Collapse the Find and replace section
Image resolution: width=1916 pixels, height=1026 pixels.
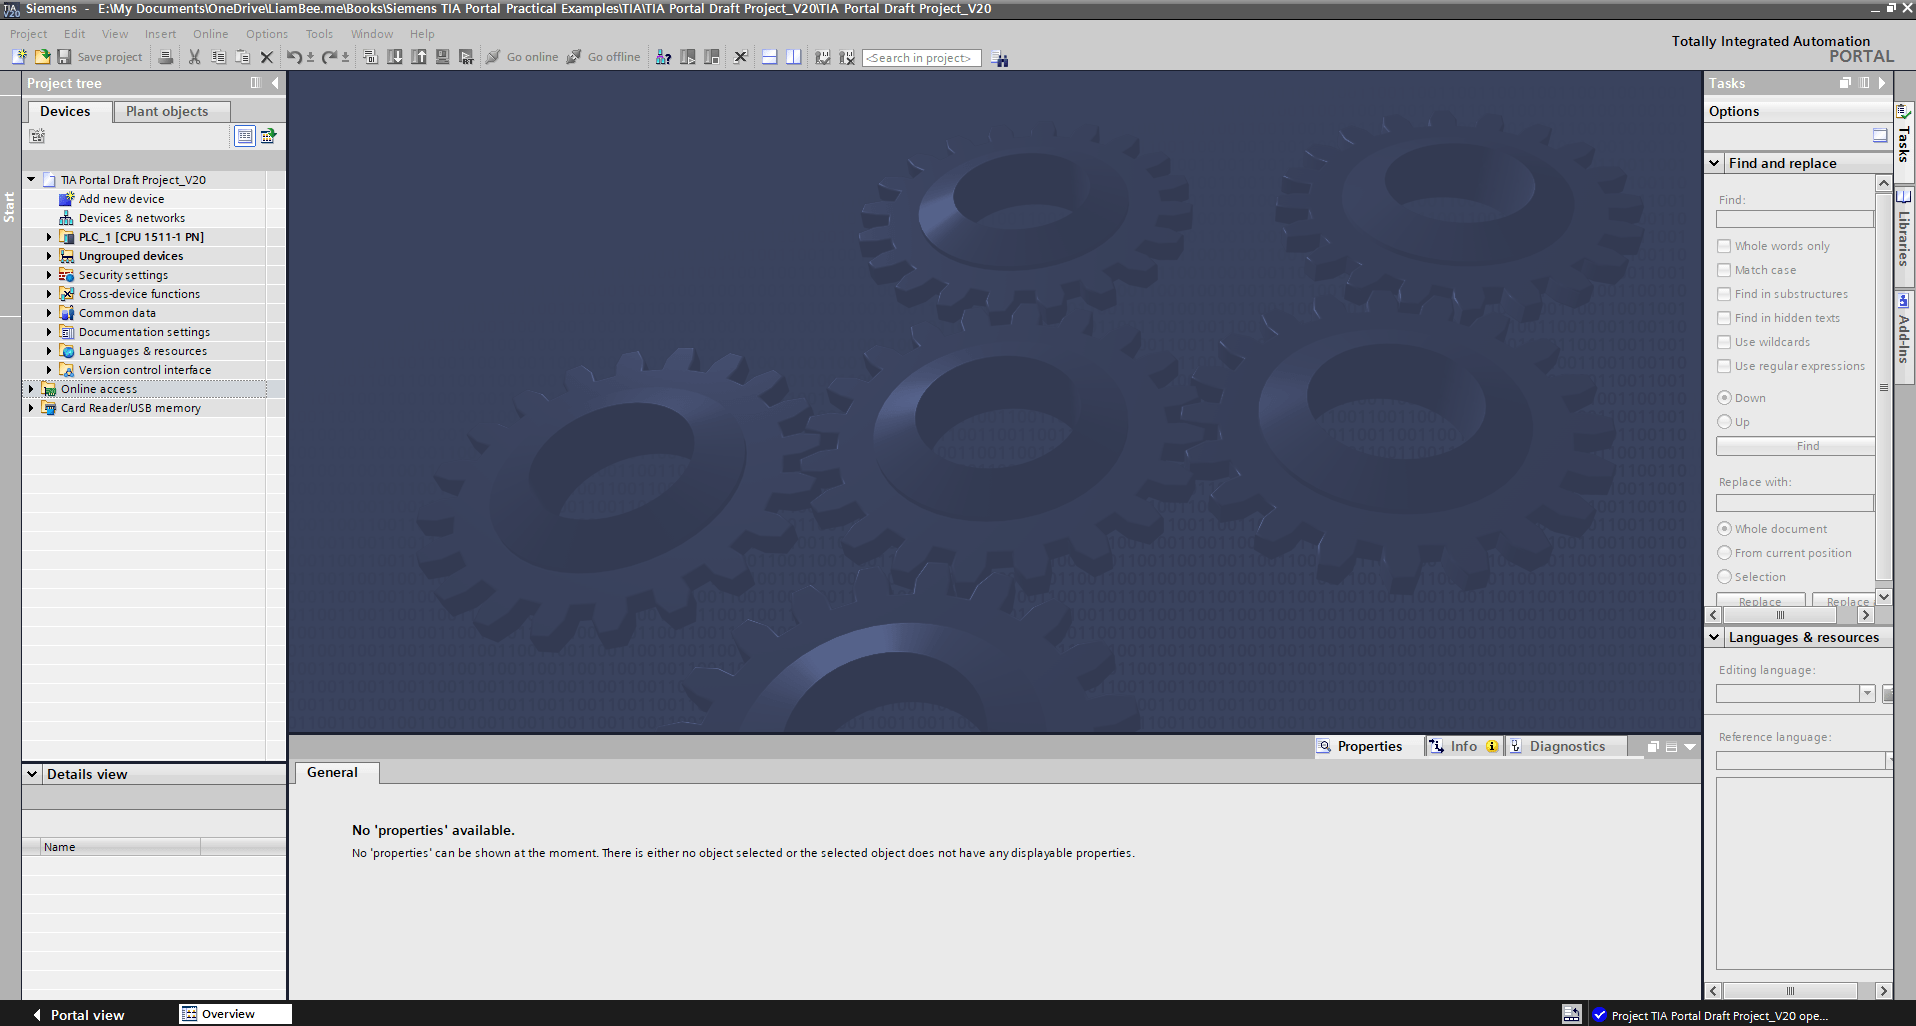tap(1714, 163)
